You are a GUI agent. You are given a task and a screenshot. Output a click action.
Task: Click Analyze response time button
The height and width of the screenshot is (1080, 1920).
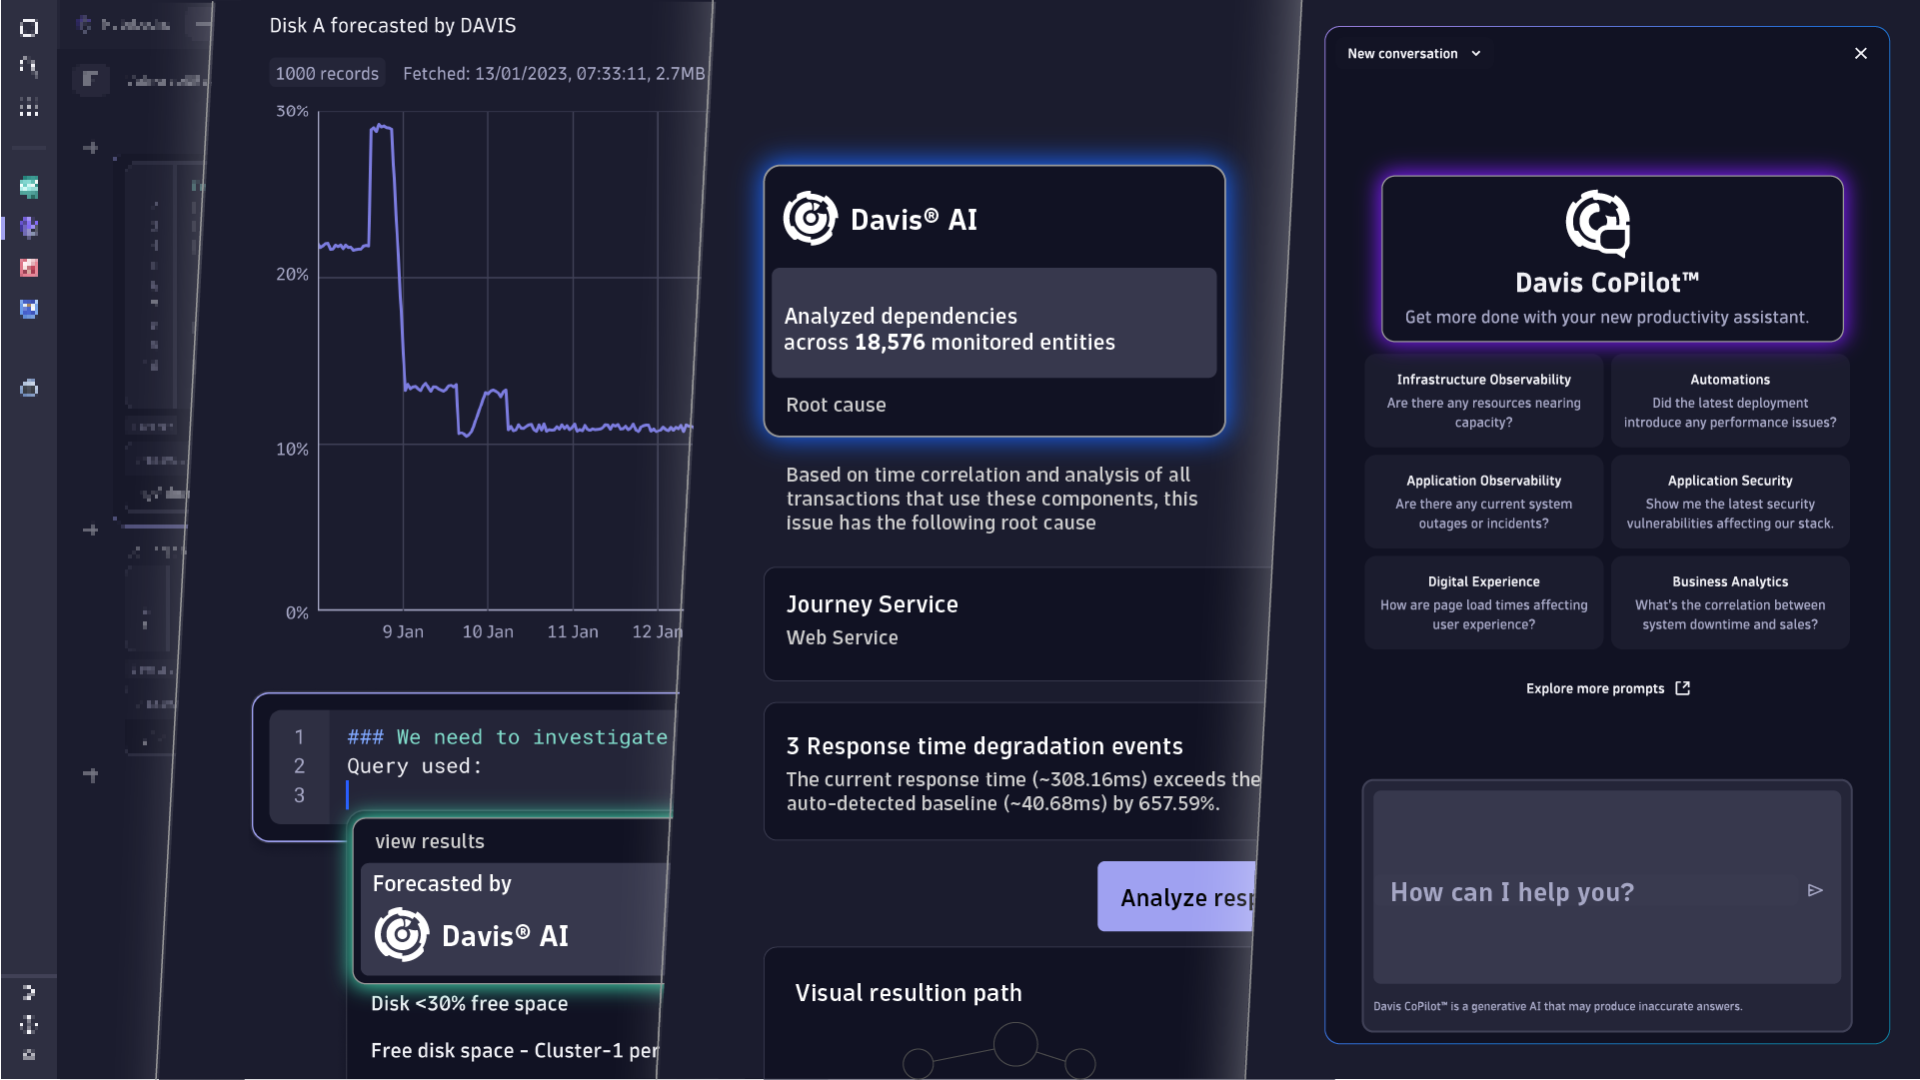click(x=1180, y=895)
